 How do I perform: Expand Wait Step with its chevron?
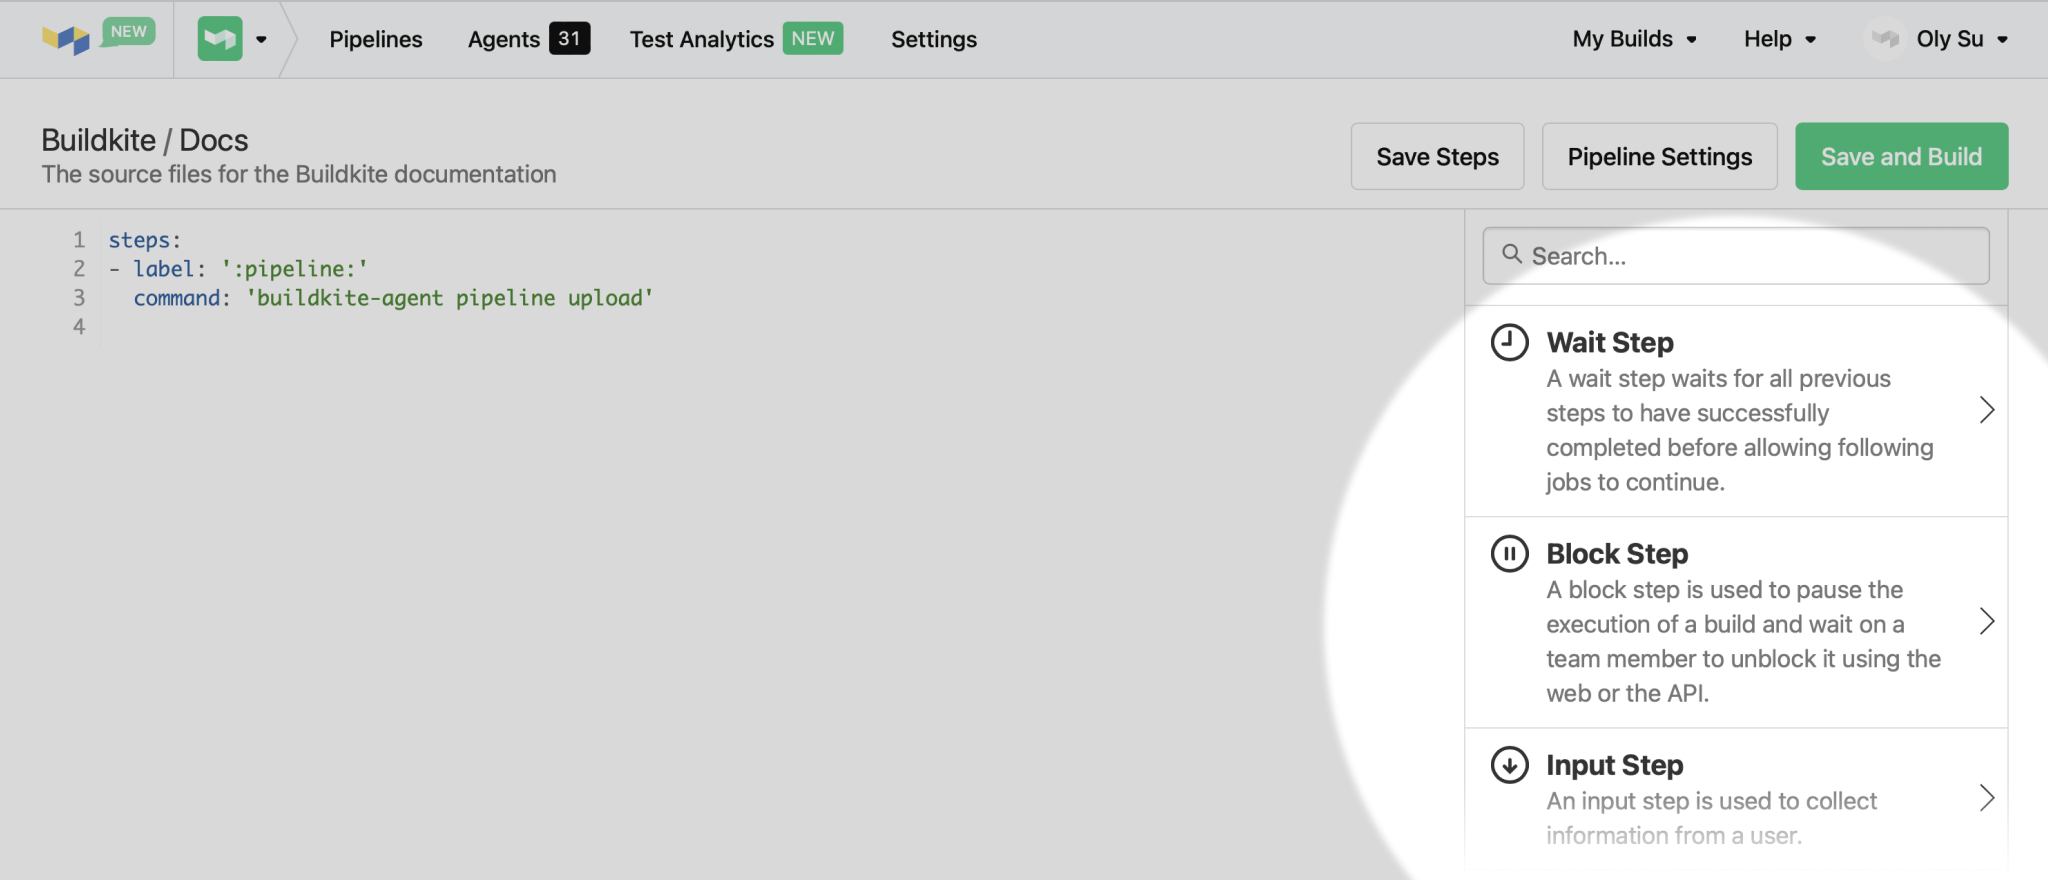[1987, 410]
